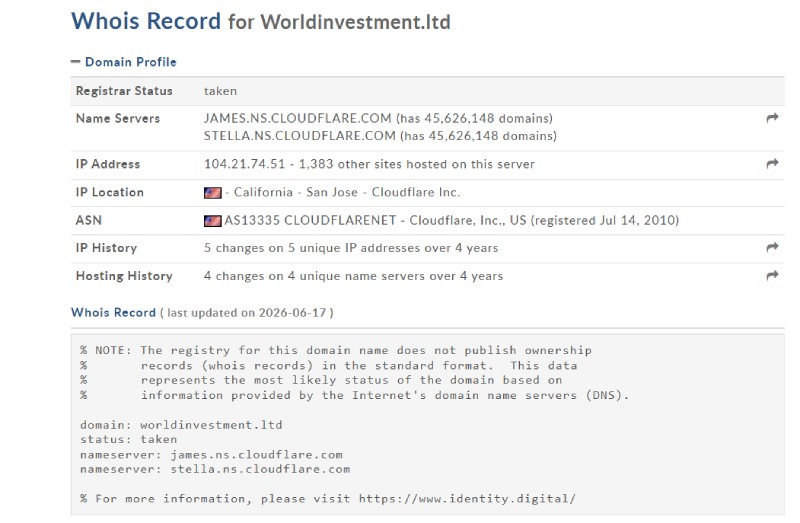Click 'domain: worldinvestment.ltd' line in record
The width and height of the screenshot is (800, 523).
181,425
